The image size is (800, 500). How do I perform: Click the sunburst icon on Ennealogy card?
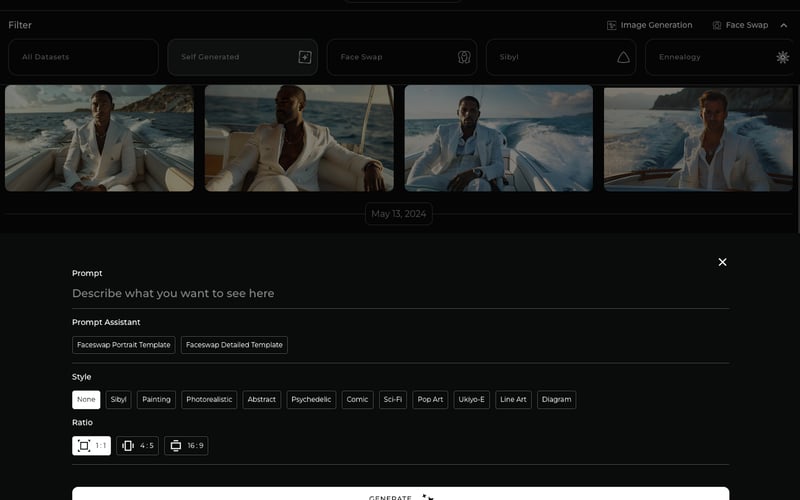782,57
